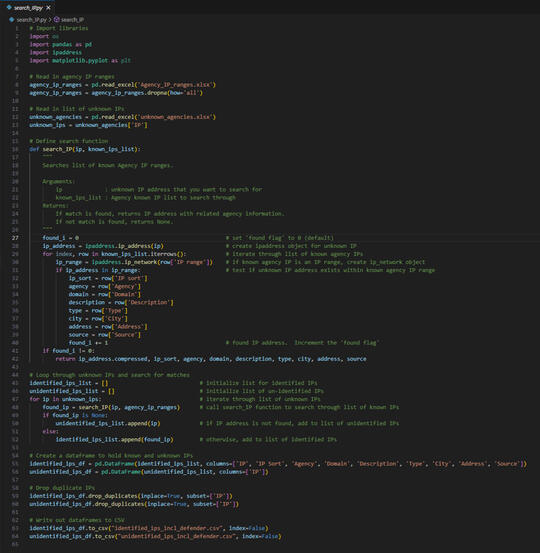This screenshot has width=540, height=553.
Task: Click the Python file icon in breadcrumb
Action: pyautogui.click(x=12, y=20)
